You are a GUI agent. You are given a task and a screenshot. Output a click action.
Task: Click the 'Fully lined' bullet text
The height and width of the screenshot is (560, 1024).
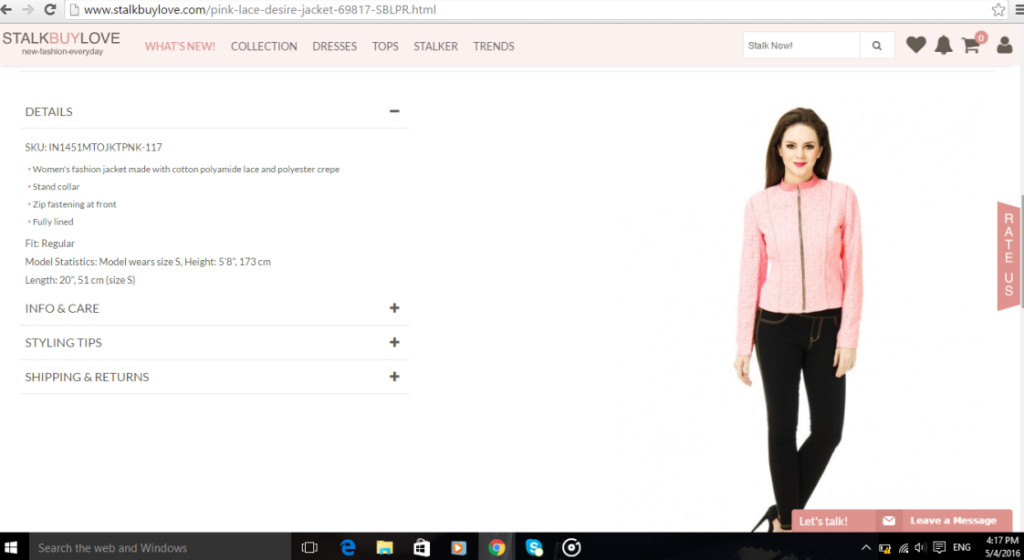click(x=53, y=222)
